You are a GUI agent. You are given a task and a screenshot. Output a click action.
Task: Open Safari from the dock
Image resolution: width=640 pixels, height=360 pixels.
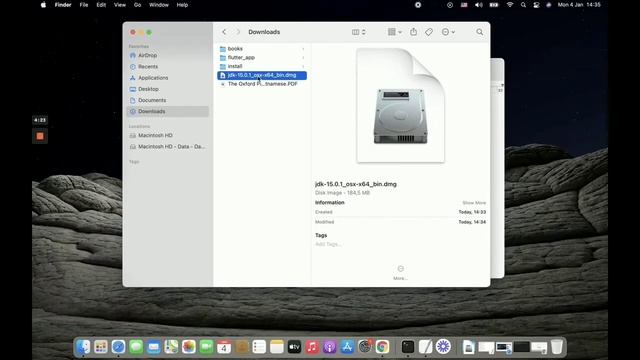118,347
